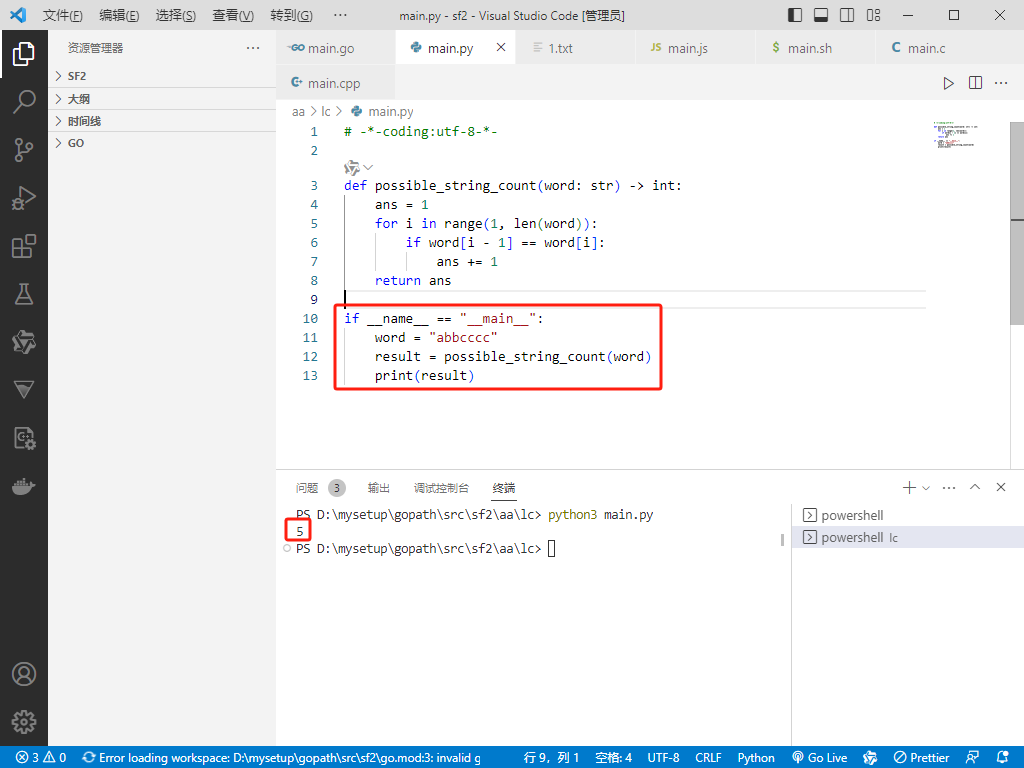1024x768 pixels.
Task: Expand the 大纲 outline section
Action: [162, 99]
